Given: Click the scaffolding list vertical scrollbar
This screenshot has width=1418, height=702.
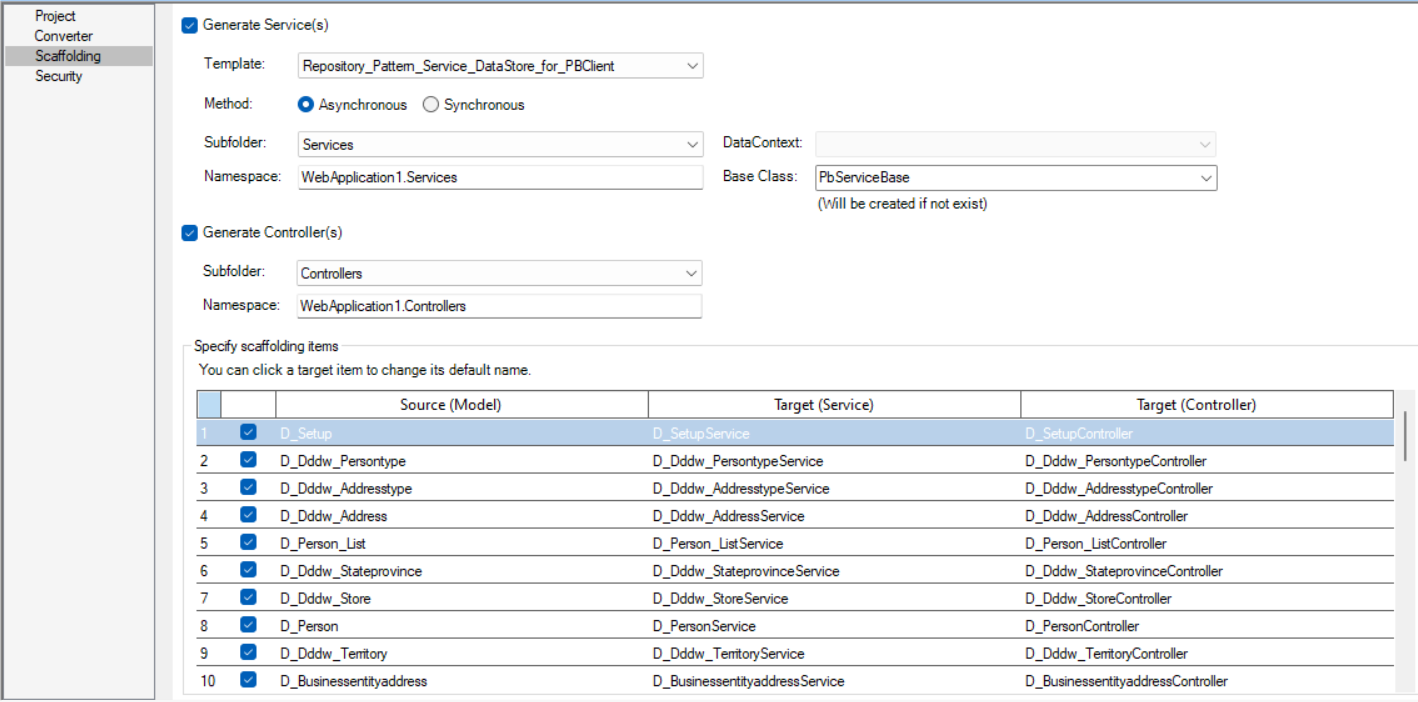Looking at the screenshot, I should click(x=1405, y=435).
